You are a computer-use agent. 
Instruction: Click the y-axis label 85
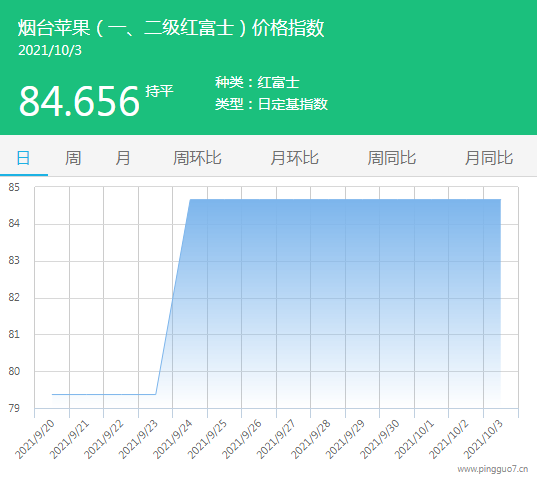[x=14, y=187]
